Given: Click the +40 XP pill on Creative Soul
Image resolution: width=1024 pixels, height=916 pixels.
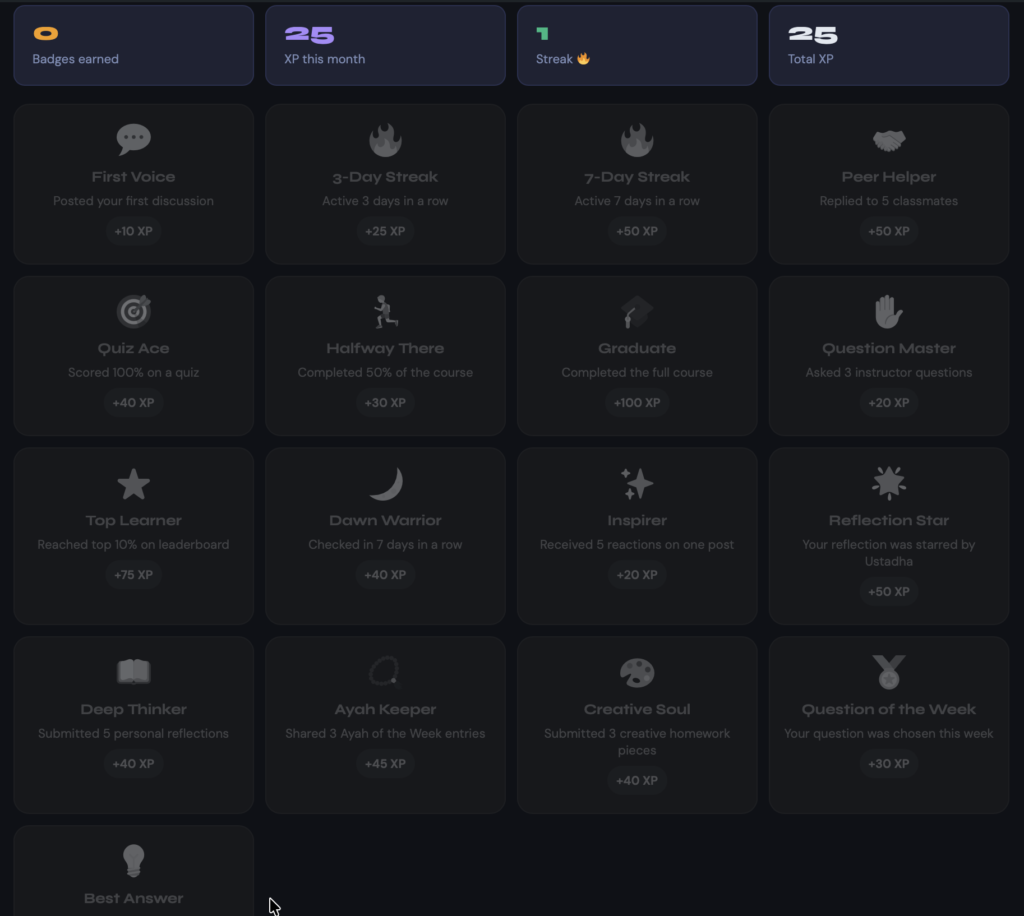Looking at the screenshot, I should pyautogui.click(x=637, y=781).
